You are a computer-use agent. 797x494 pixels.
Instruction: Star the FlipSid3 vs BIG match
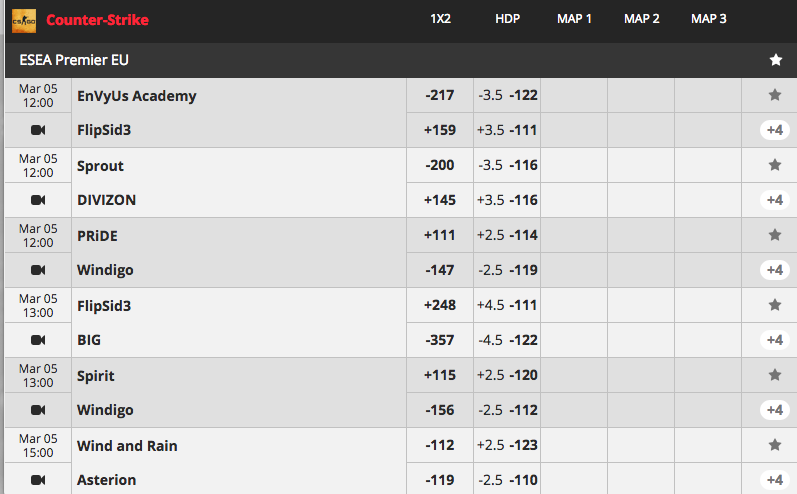point(775,305)
